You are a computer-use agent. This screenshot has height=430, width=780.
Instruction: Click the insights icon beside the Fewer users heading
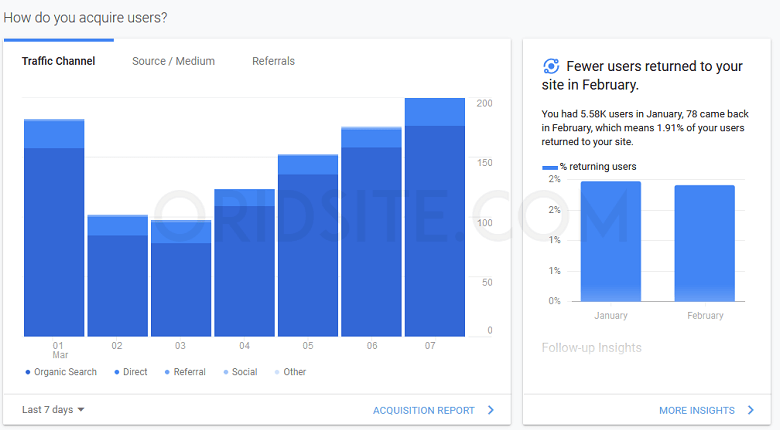point(551,66)
